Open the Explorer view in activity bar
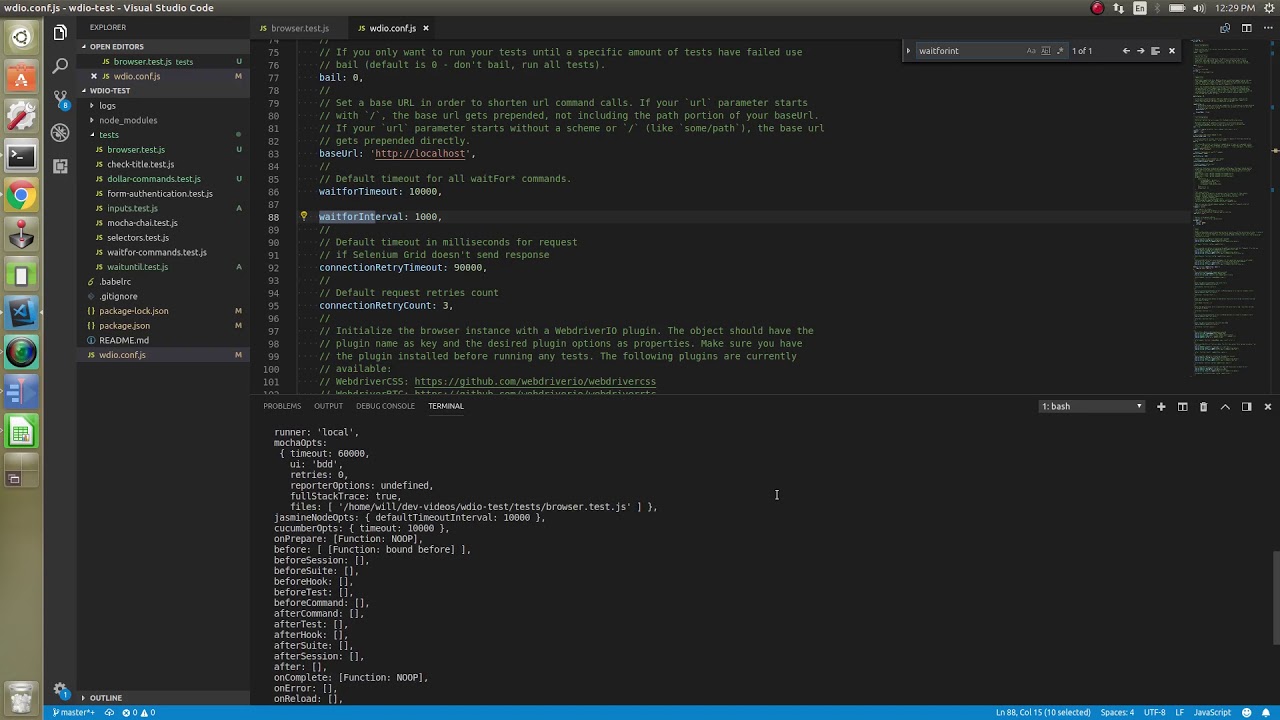Image resolution: width=1280 pixels, height=720 pixels. [x=60, y=32]
